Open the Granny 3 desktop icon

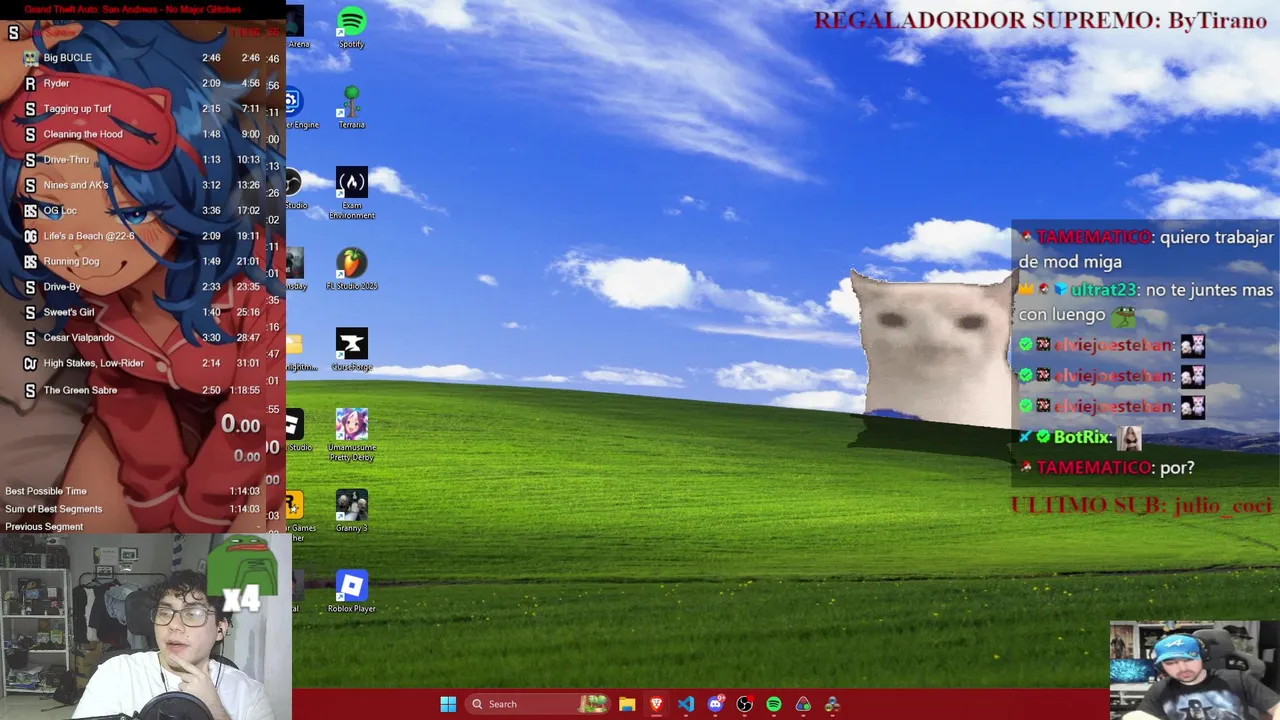point(351,511)
